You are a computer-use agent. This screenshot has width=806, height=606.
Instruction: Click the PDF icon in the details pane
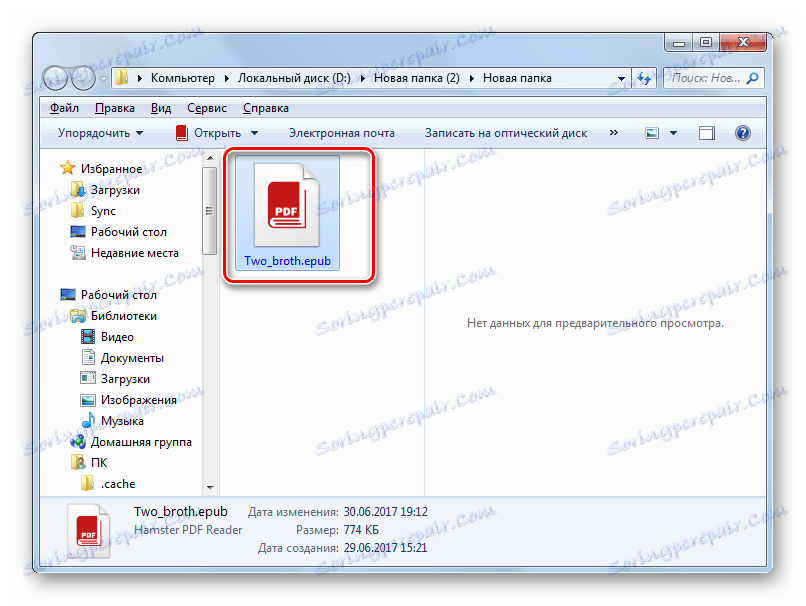88,531
